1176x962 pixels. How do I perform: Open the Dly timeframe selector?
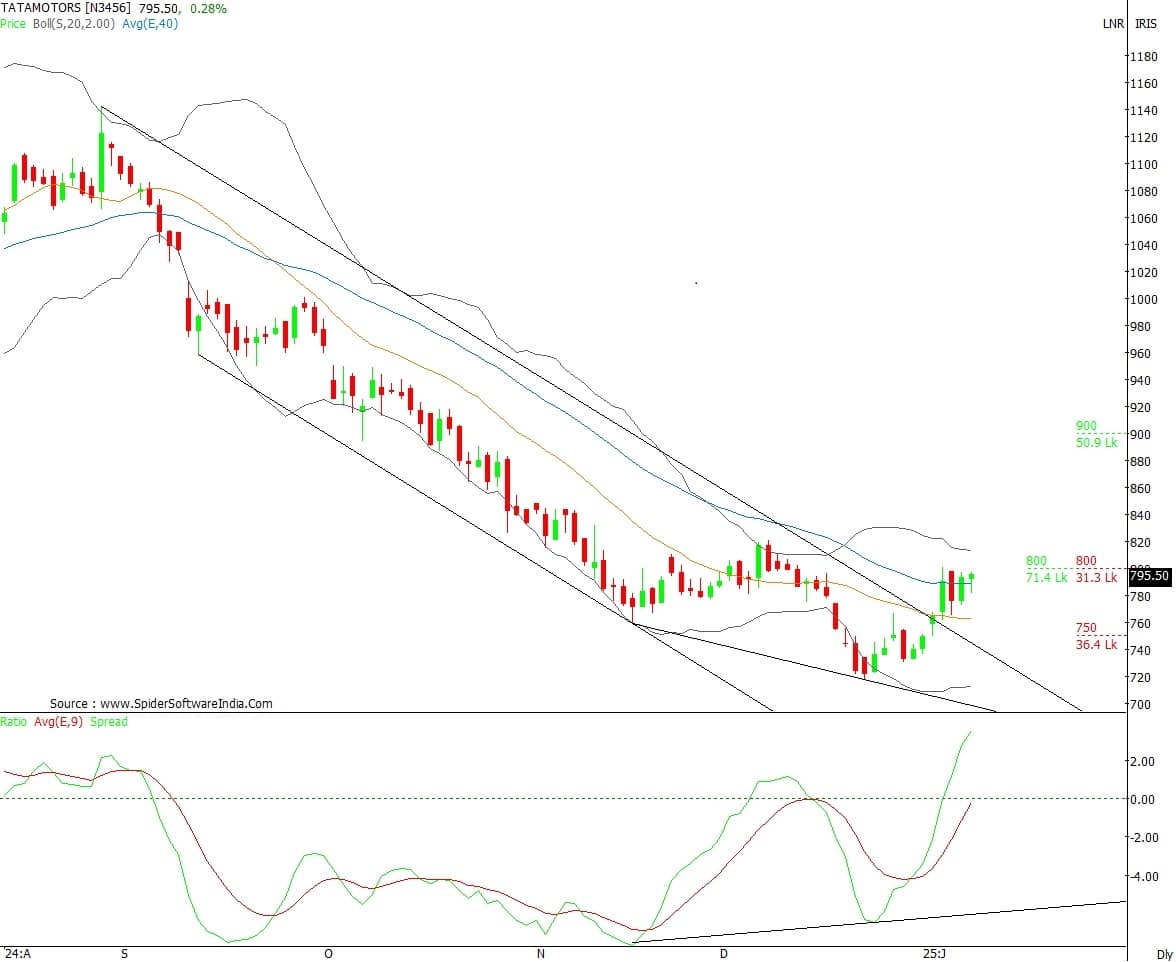point(1163,954)
